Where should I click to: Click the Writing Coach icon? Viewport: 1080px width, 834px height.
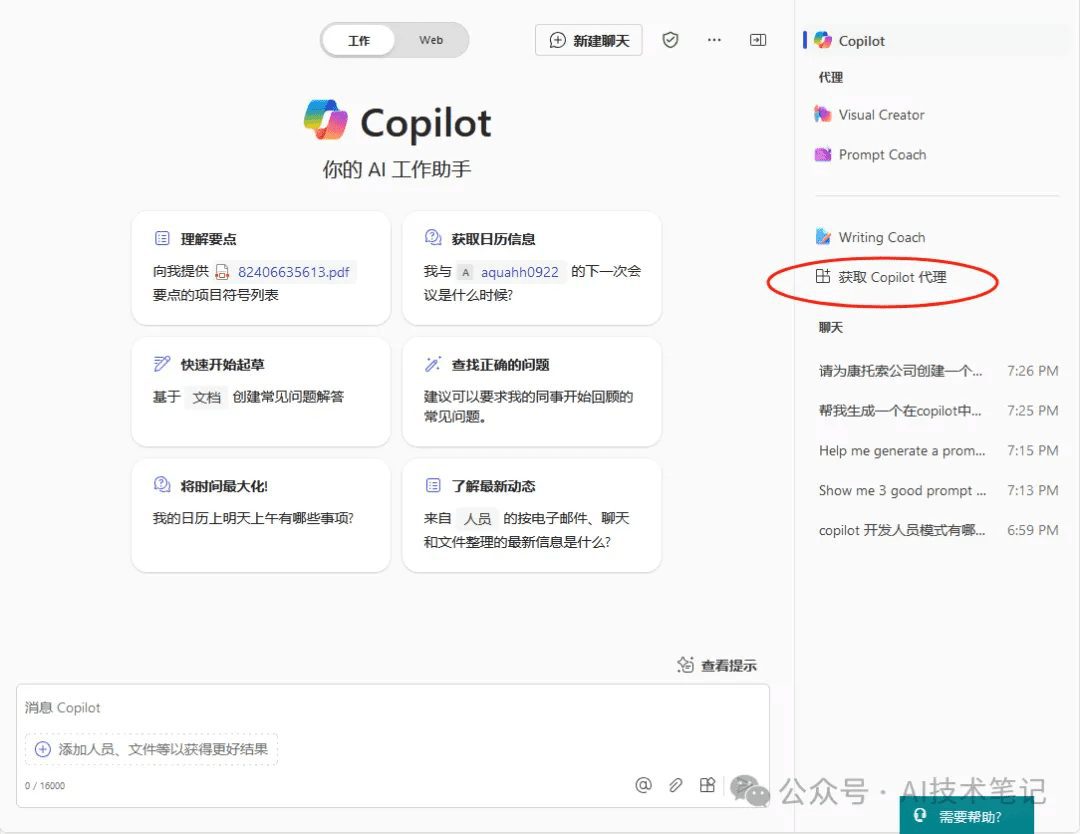[822, 237]
